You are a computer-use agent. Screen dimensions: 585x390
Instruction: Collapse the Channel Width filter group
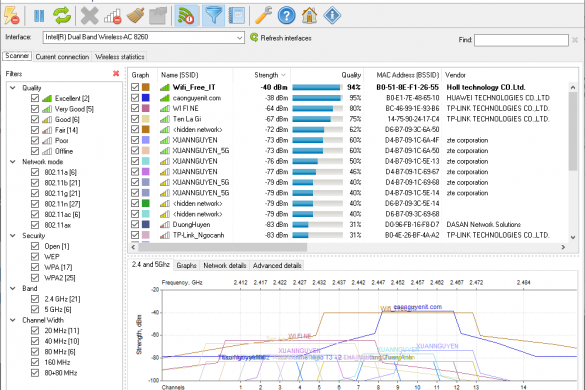pos(13,320)
